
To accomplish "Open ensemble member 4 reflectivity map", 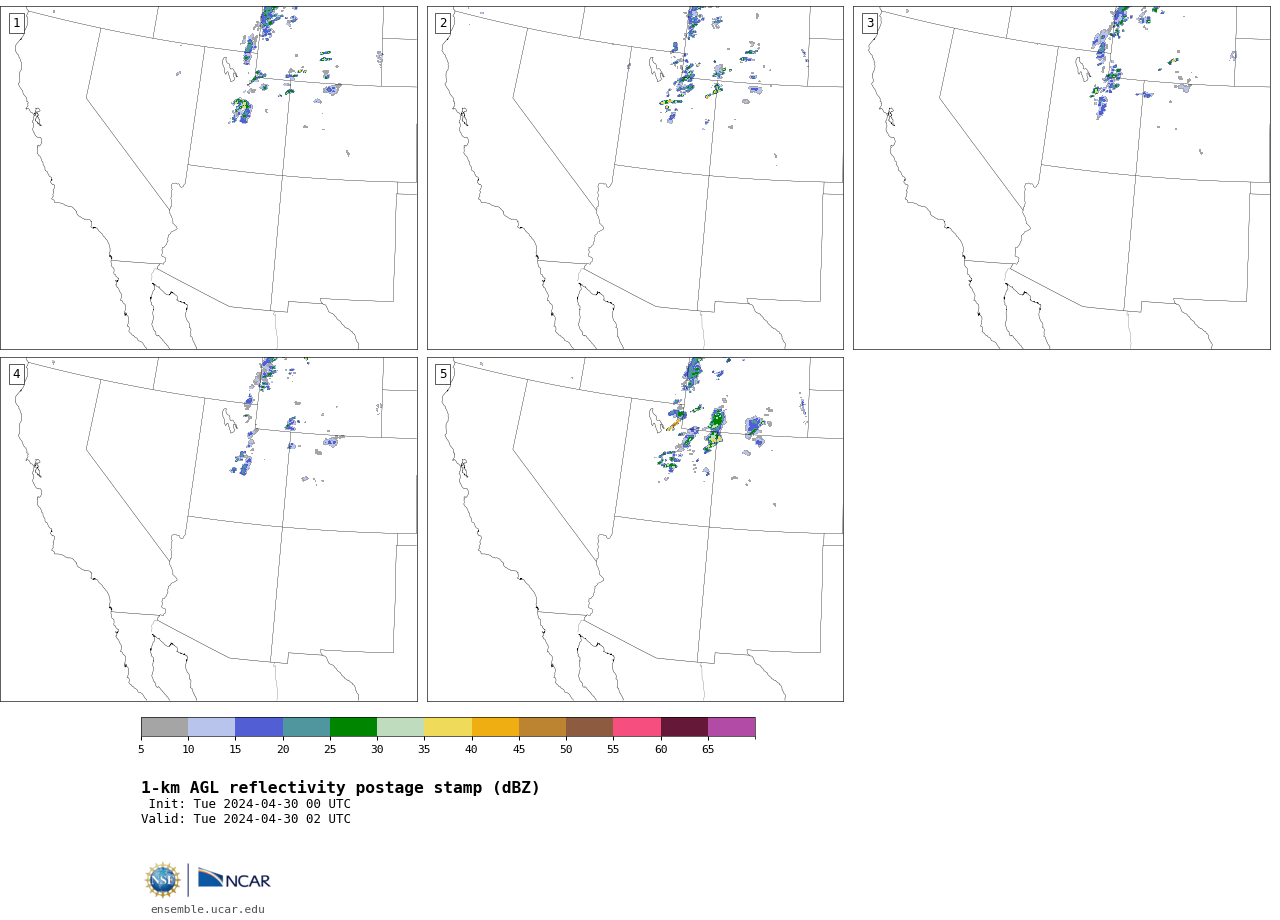I will [x=209, y=529].
